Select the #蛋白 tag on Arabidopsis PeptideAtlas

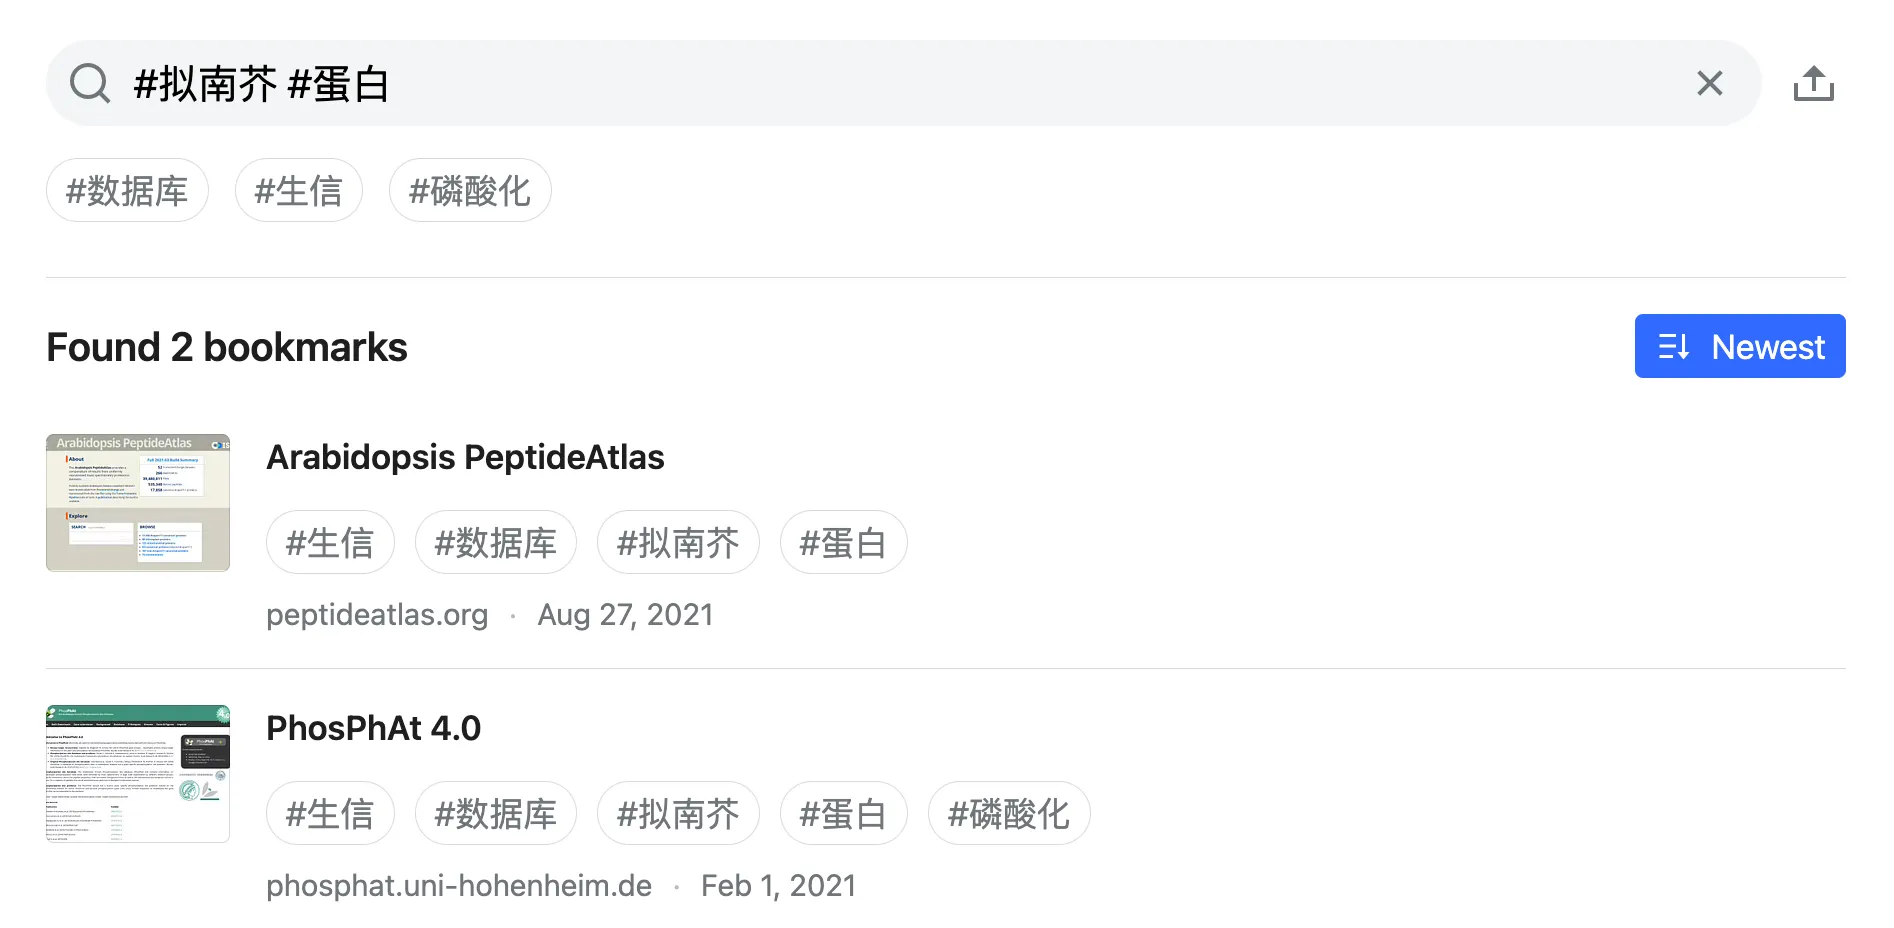click(843, 542)
